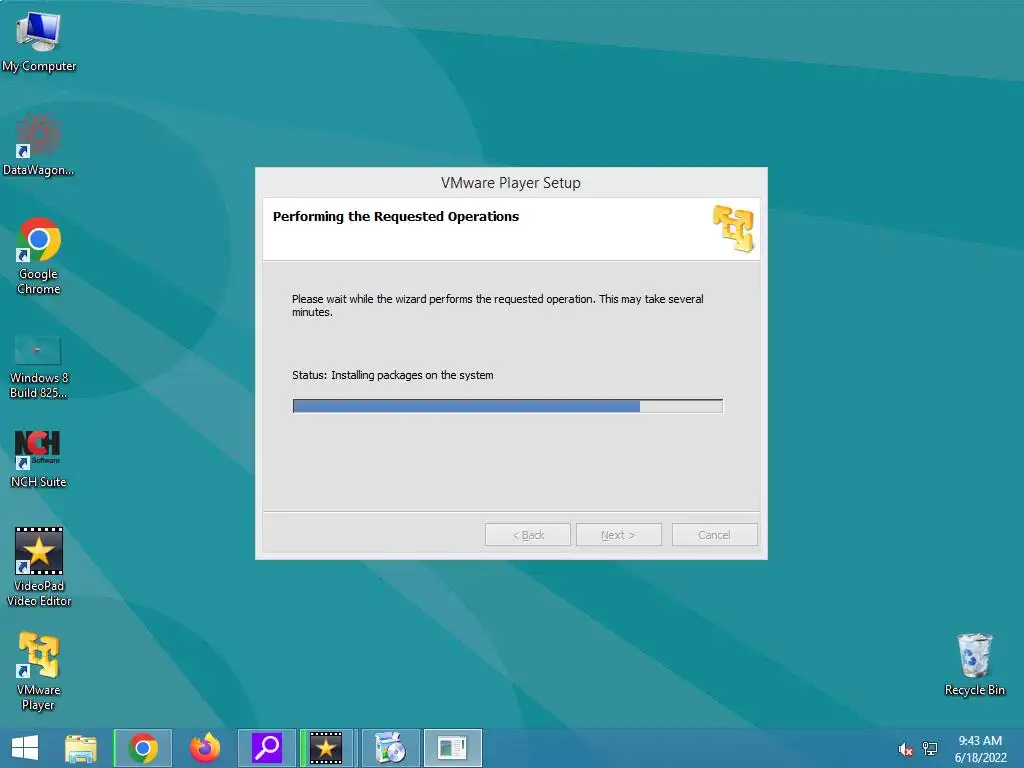Select the Windows 8 Build desktop icon

[x=39, y=366]
